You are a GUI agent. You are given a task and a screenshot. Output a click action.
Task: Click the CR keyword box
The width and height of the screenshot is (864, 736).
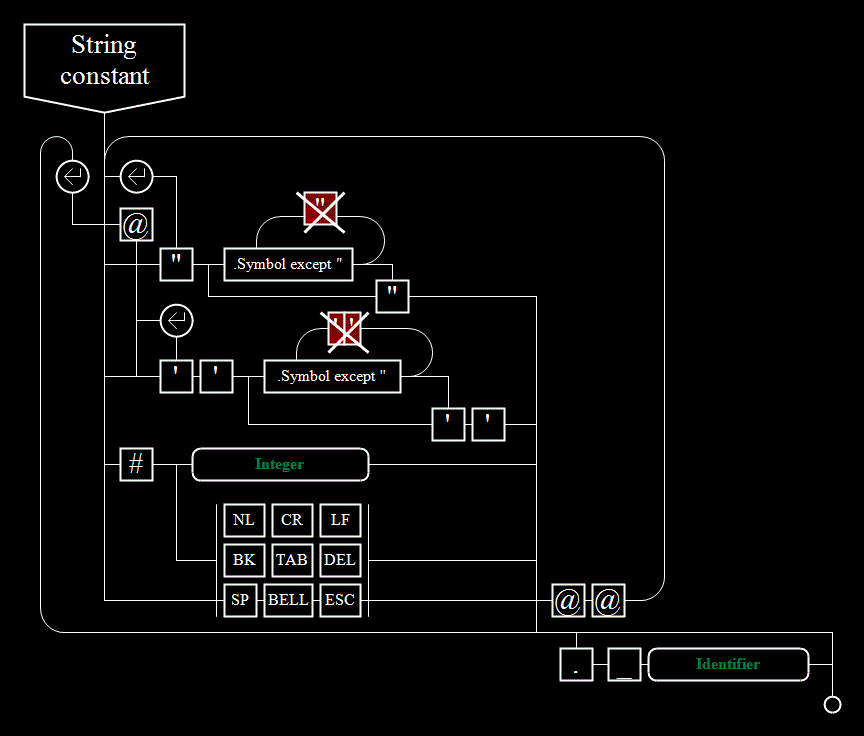point(292,520)
